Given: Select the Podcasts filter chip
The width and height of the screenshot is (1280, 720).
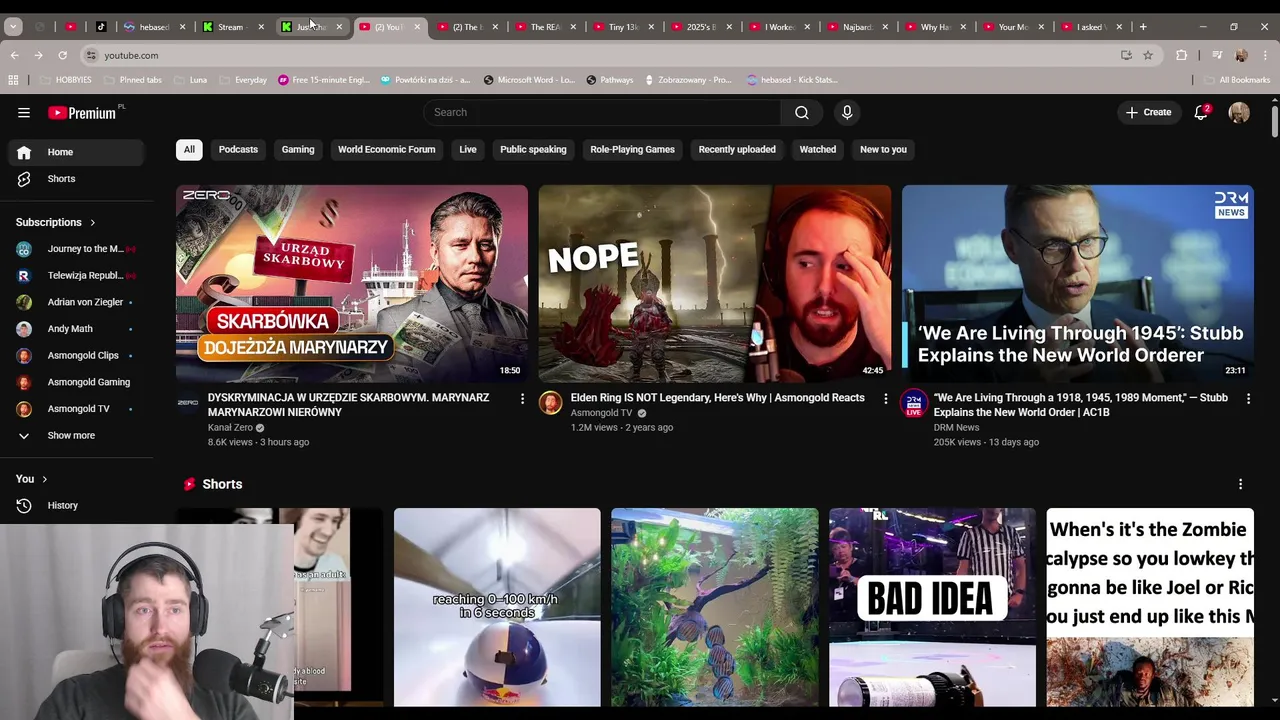Looking at the screenshot, I should tap(238, 150).
